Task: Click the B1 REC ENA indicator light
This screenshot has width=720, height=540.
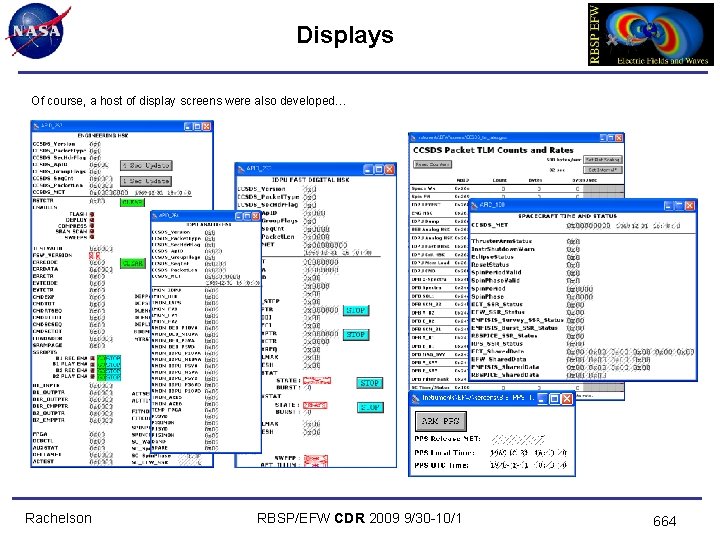Action: click(x=92, y=358)
